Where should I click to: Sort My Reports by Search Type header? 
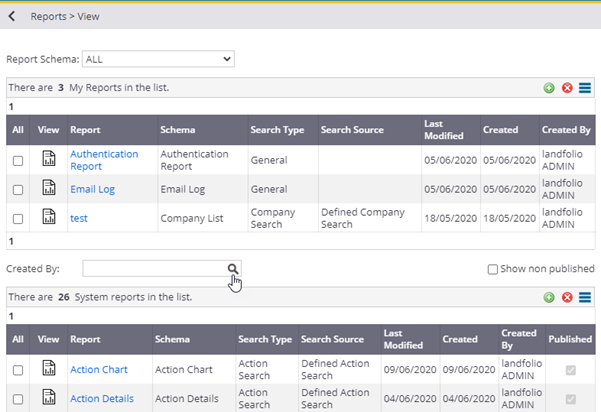tap(277, 130)
